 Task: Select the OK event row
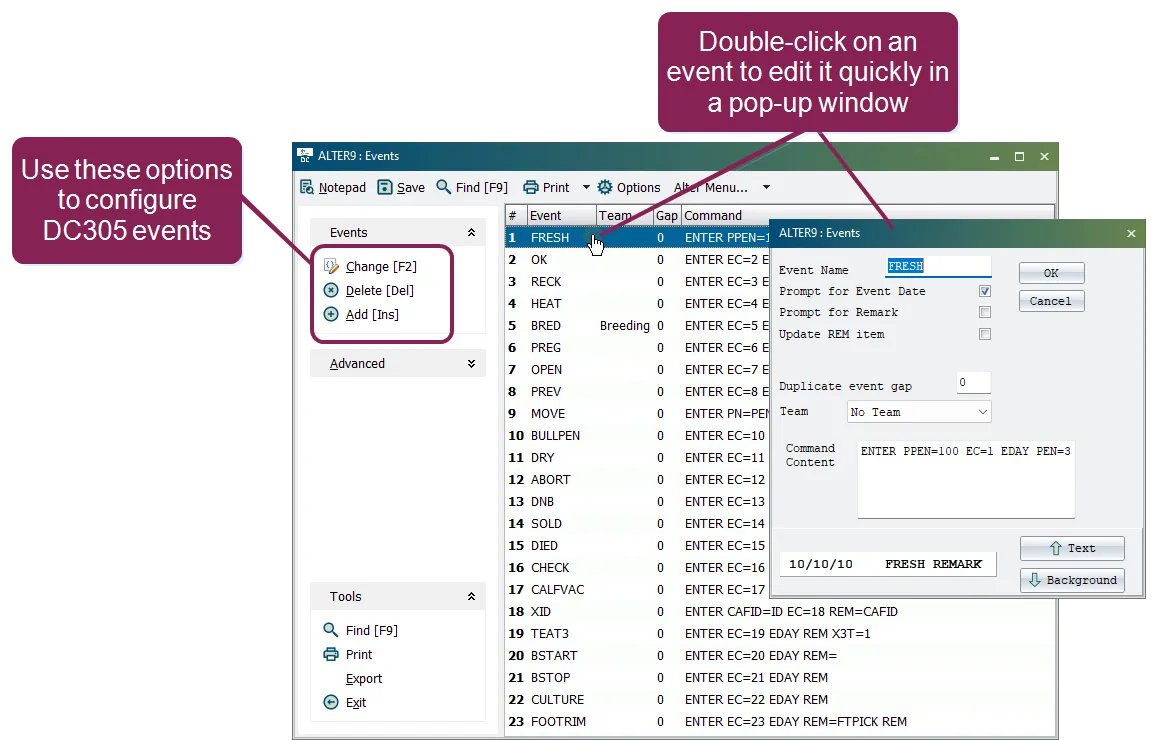tap(637, 260)
